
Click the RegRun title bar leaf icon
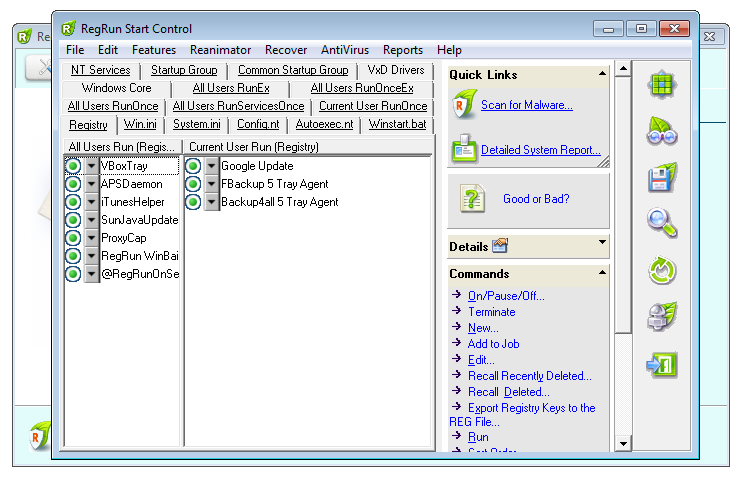point(68,29)
